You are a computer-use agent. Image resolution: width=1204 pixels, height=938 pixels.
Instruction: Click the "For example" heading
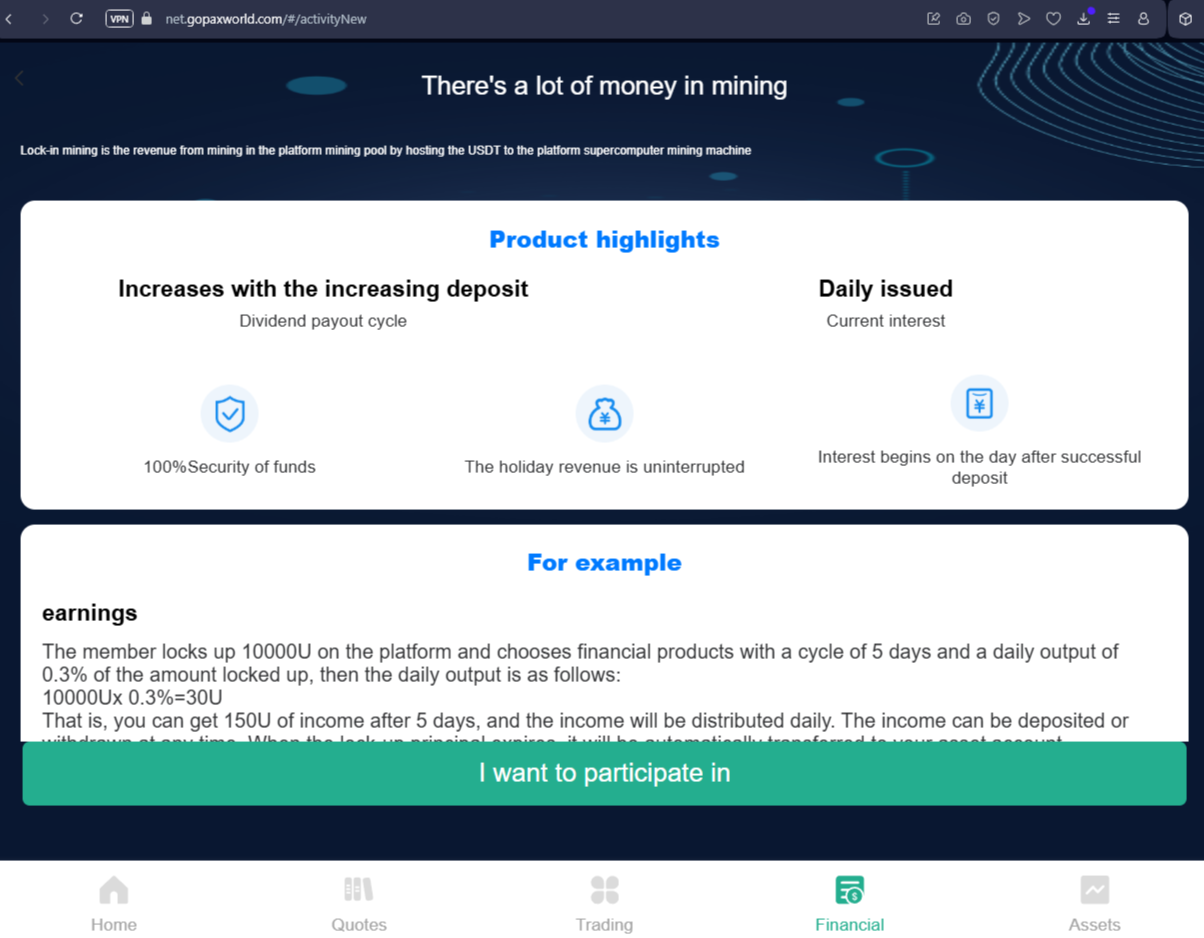click(x=604, y=562)
